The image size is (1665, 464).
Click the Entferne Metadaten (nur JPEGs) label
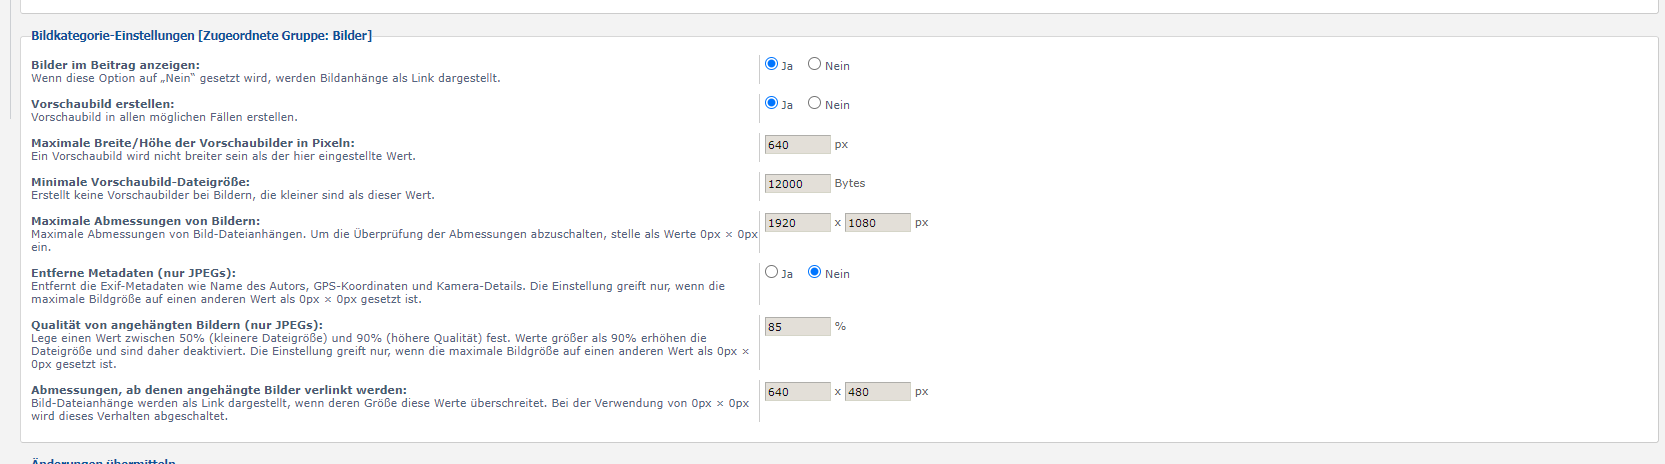coord(133,273)
